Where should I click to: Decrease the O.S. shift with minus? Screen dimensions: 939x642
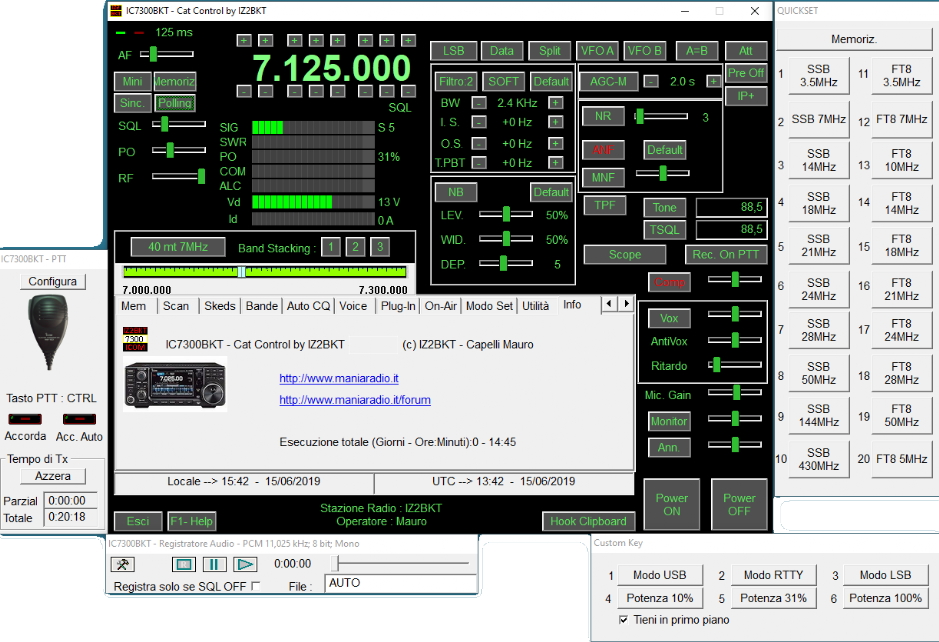478,144
